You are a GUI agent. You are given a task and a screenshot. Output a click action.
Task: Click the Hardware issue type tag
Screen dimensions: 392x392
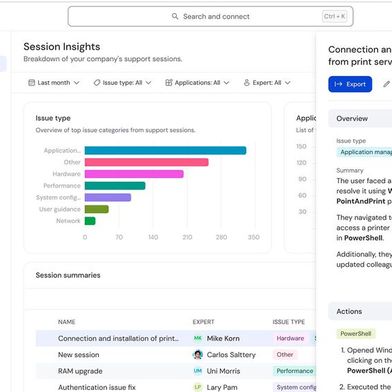pyautogui.click(x=290, y=338)
